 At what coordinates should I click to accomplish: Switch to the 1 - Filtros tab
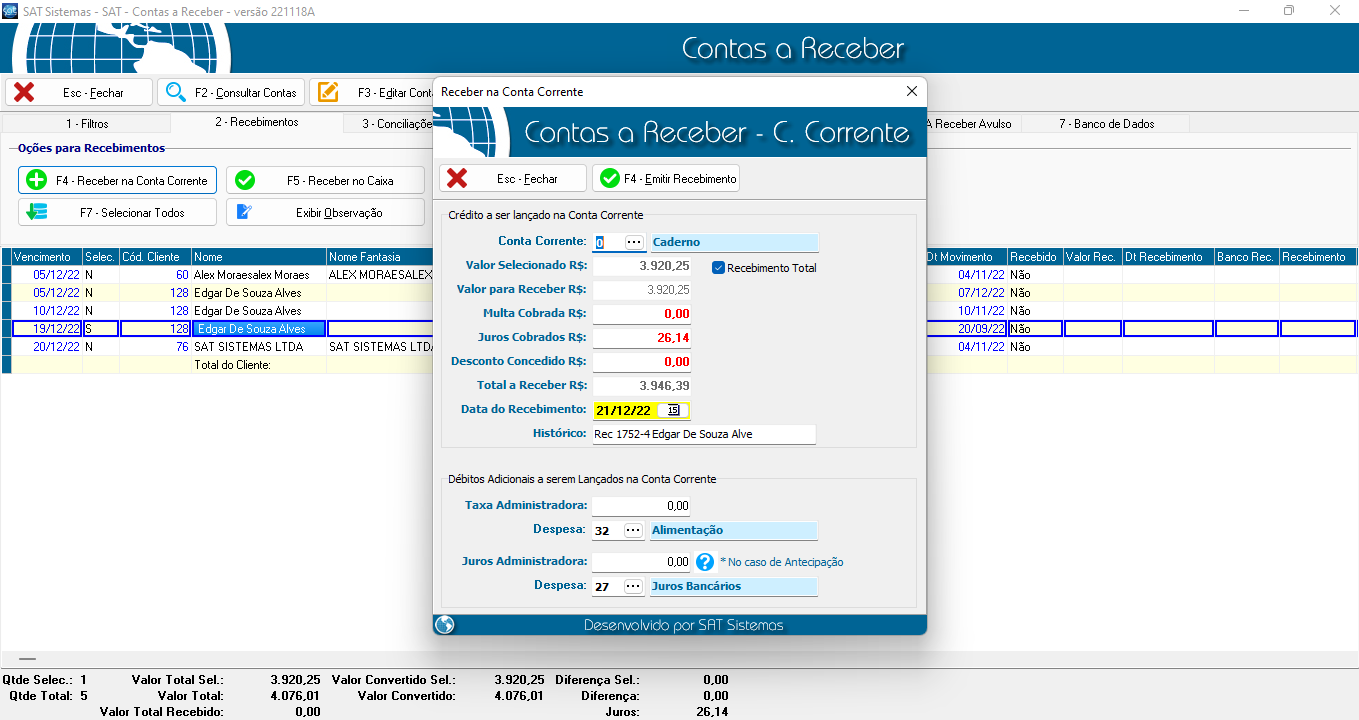(87, 124)
